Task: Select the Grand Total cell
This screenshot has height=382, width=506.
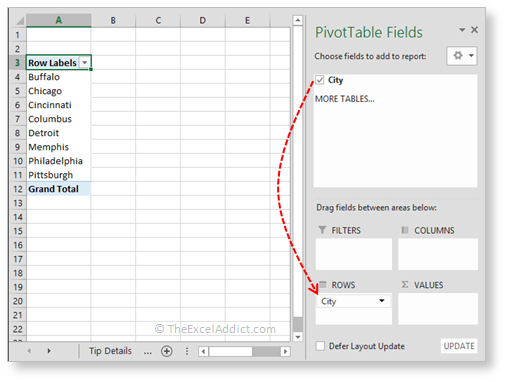Action: [59, 189]
